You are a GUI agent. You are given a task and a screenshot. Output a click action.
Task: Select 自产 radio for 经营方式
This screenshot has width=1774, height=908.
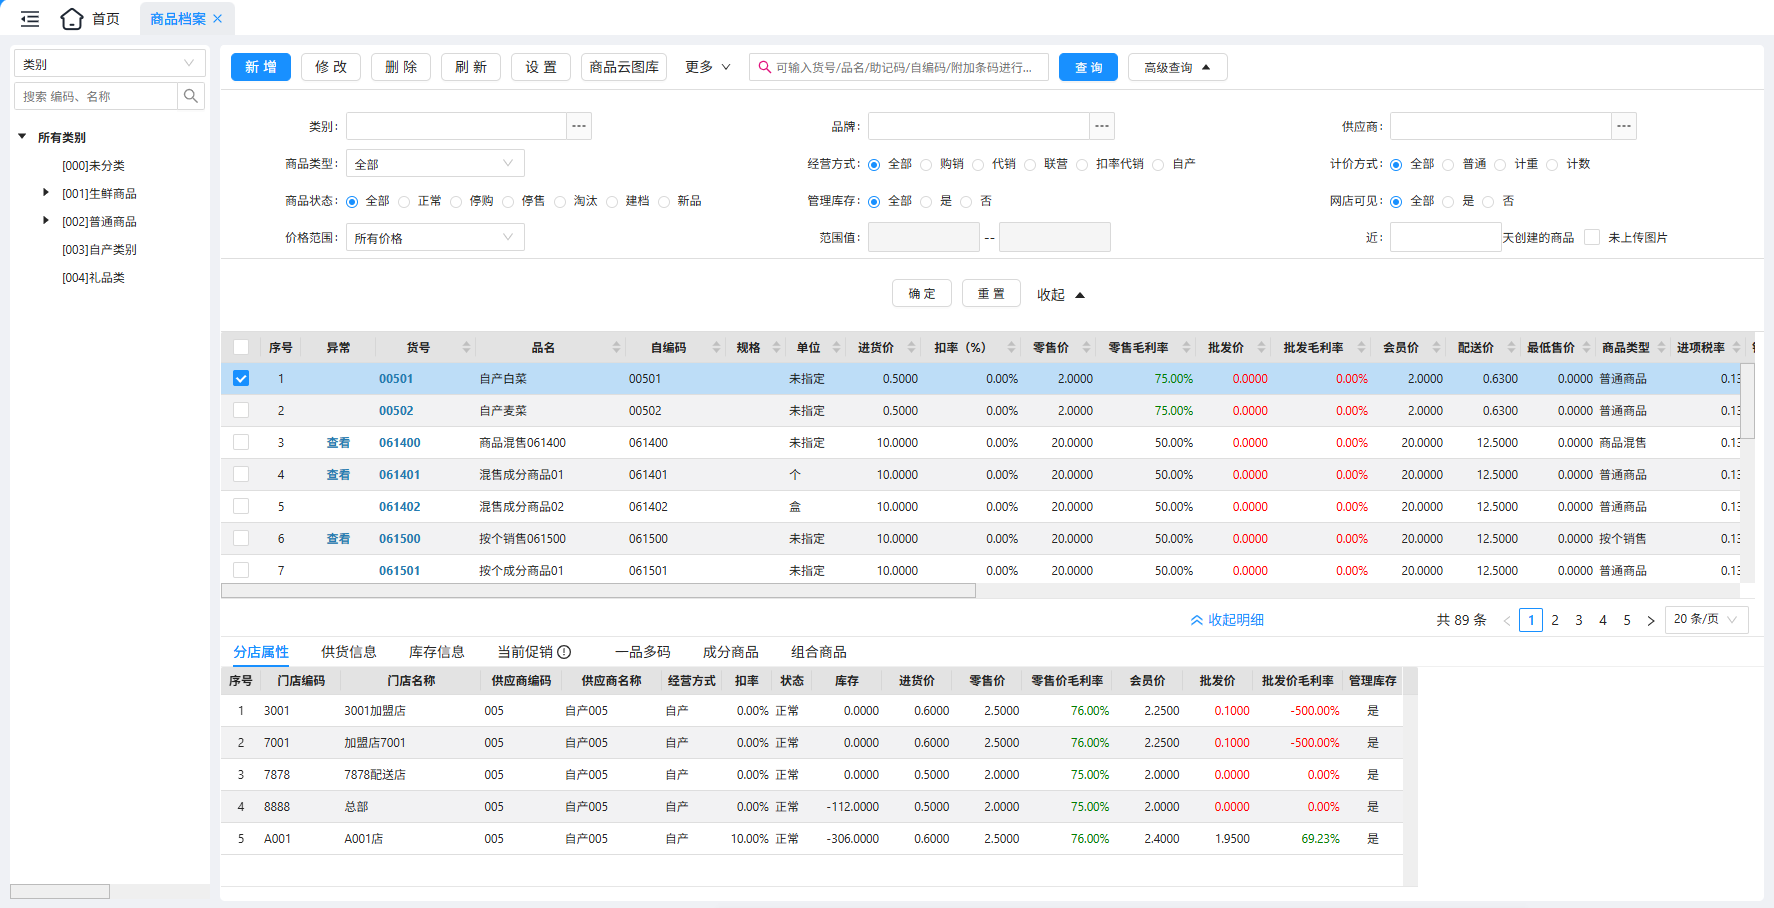pos(1158,164)
